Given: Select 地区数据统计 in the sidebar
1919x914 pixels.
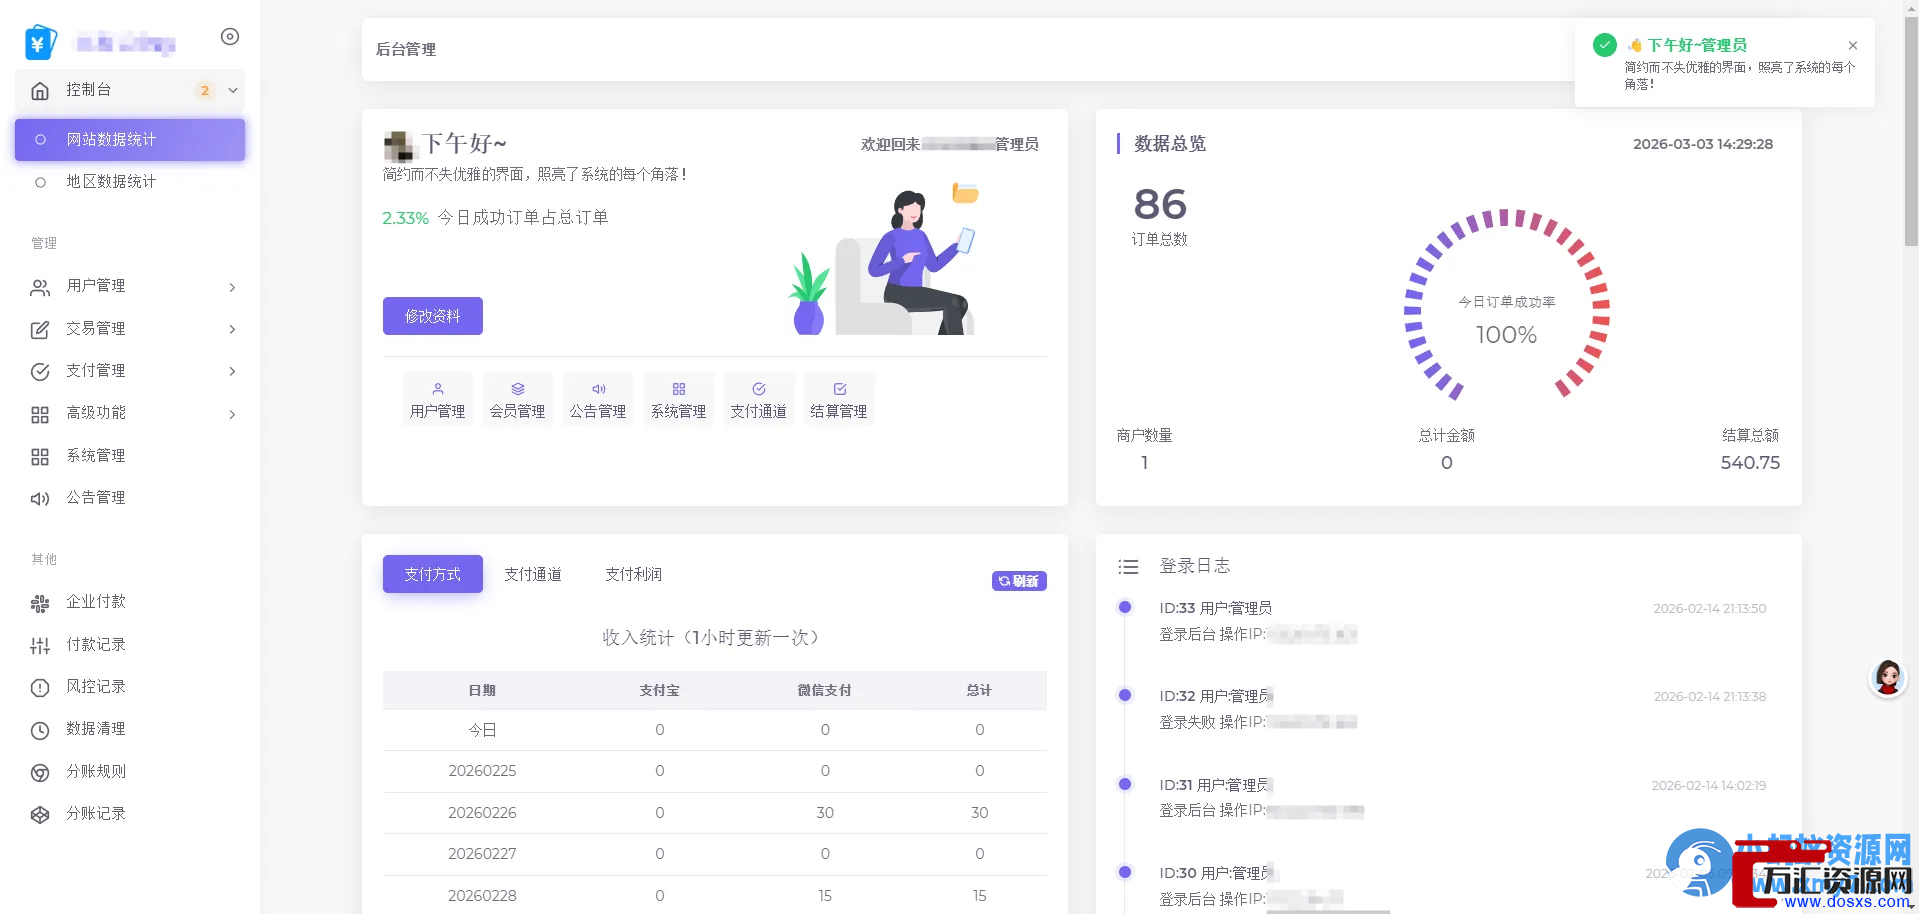Looking at the screenshot, I should pos(111,182).
